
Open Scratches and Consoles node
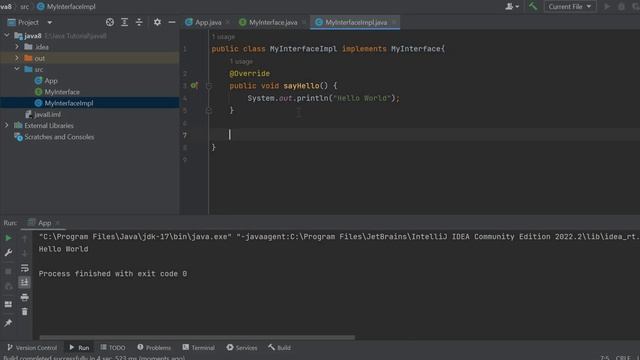pos(59,137)
